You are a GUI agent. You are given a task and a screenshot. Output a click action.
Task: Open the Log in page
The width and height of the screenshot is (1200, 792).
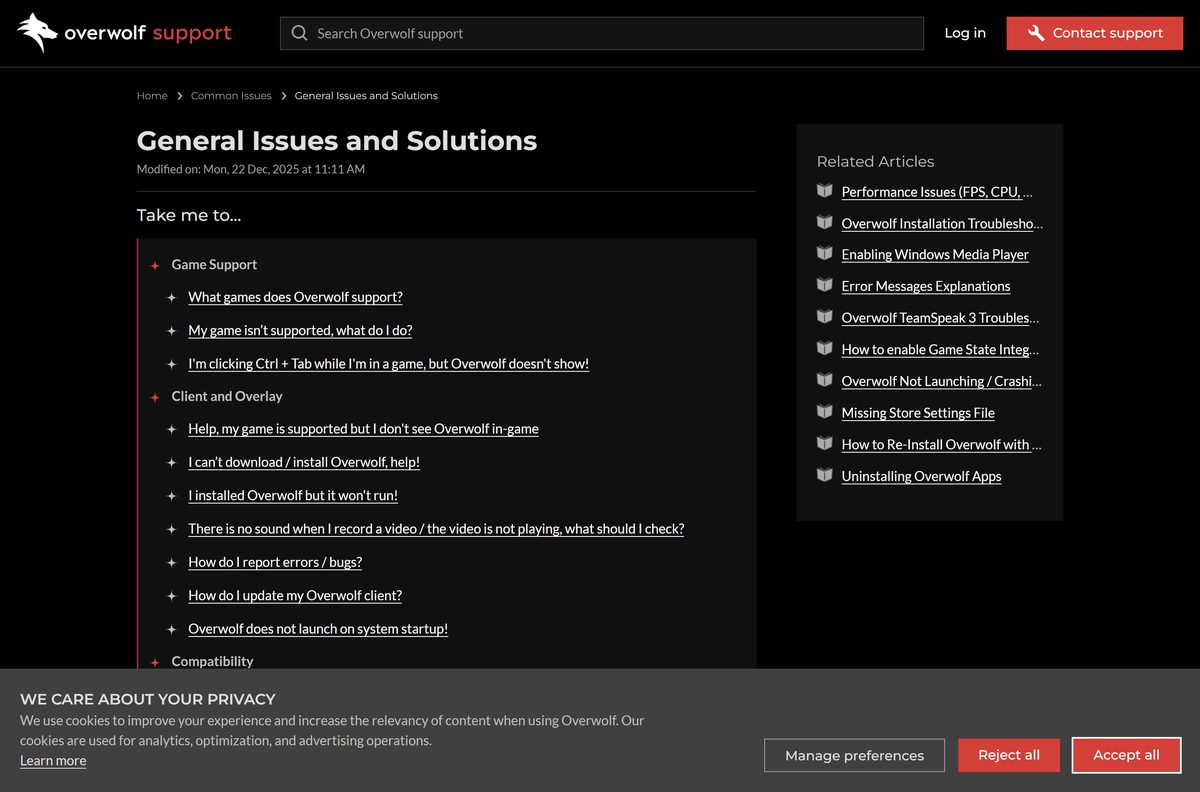point(965,33)
